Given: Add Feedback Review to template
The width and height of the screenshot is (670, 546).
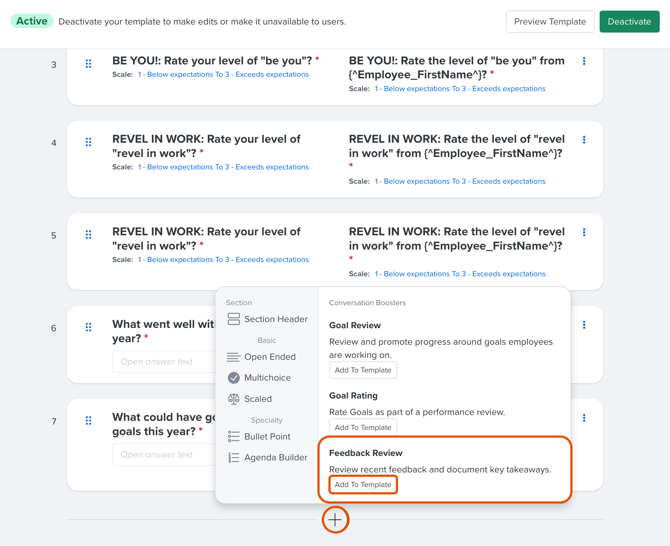Looking at the screenshot, I should point(363,485).
